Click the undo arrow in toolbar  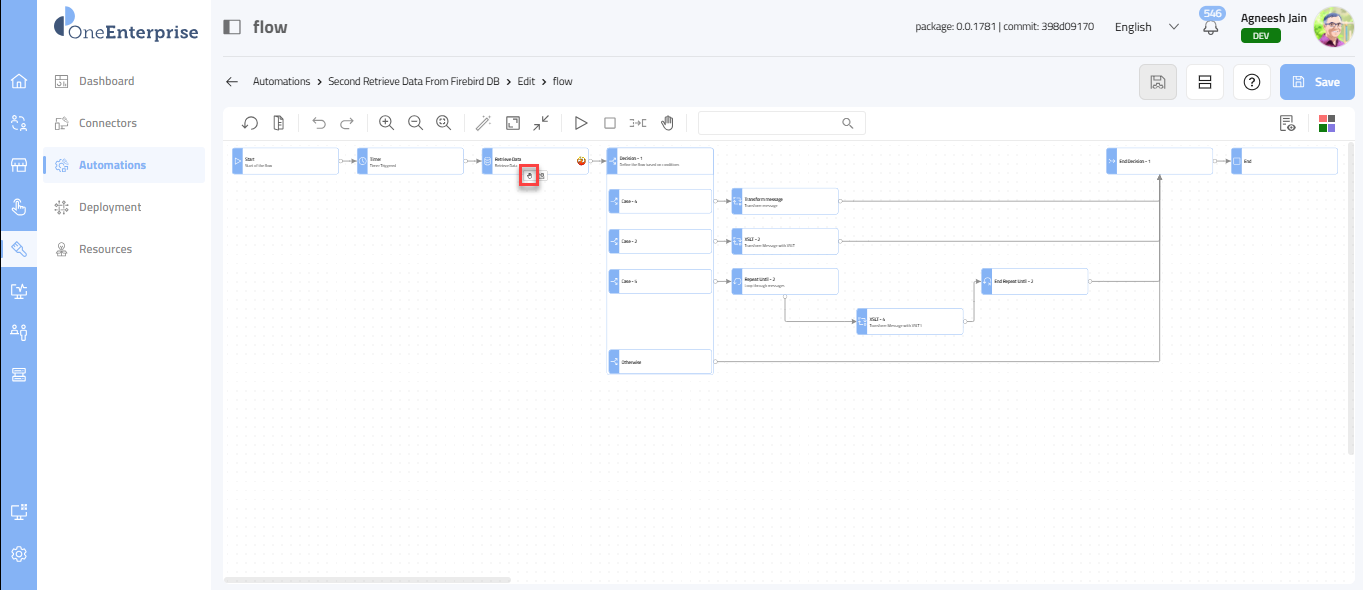click(x=319, y=123)
